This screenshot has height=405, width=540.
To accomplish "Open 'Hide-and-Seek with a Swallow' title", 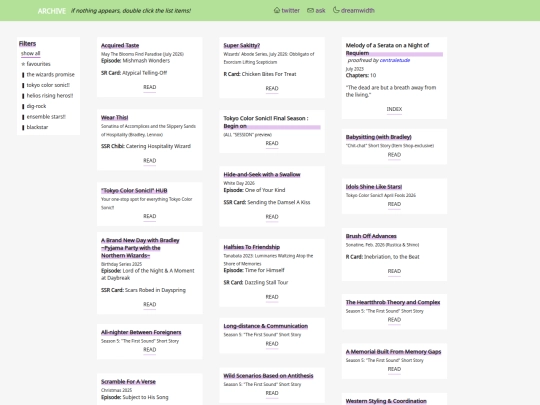I will tap(262, 175).
